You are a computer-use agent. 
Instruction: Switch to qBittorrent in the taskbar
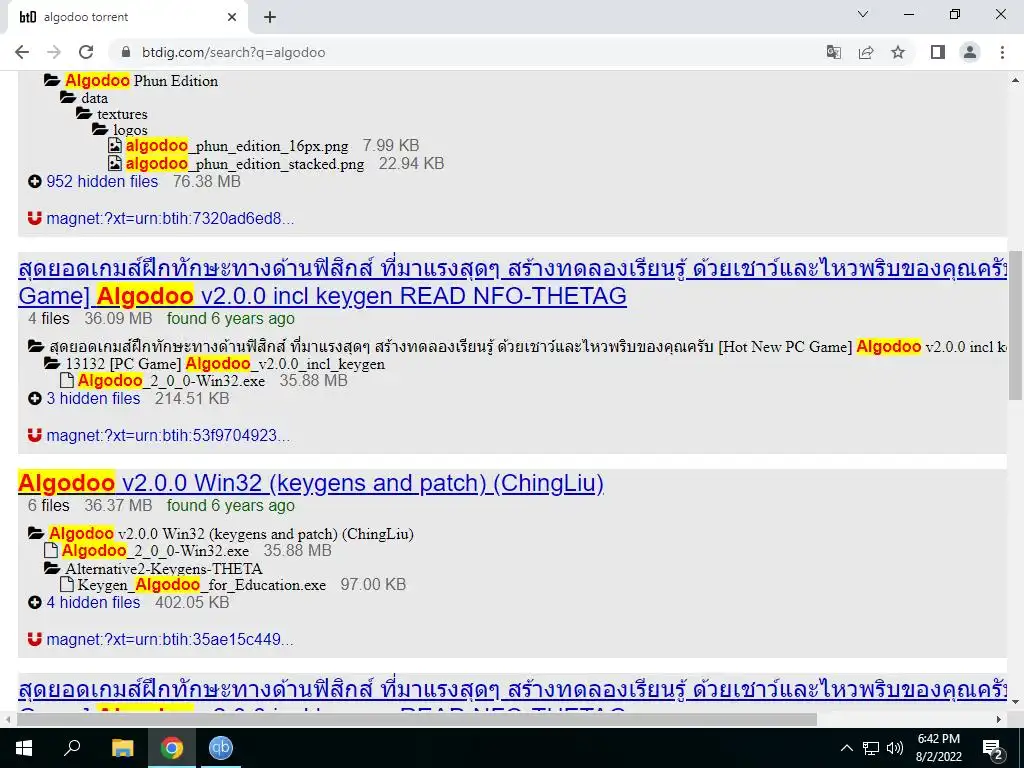[x=220, y=748]
